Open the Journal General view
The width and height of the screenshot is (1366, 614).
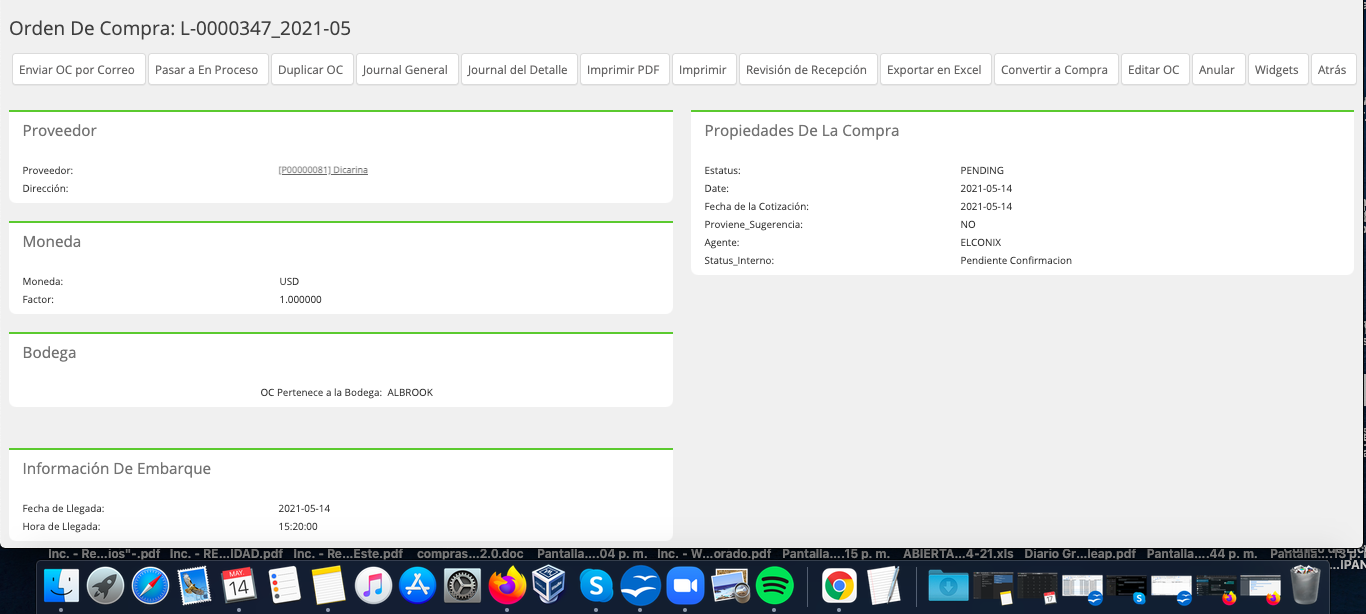[x=405, y=69]
